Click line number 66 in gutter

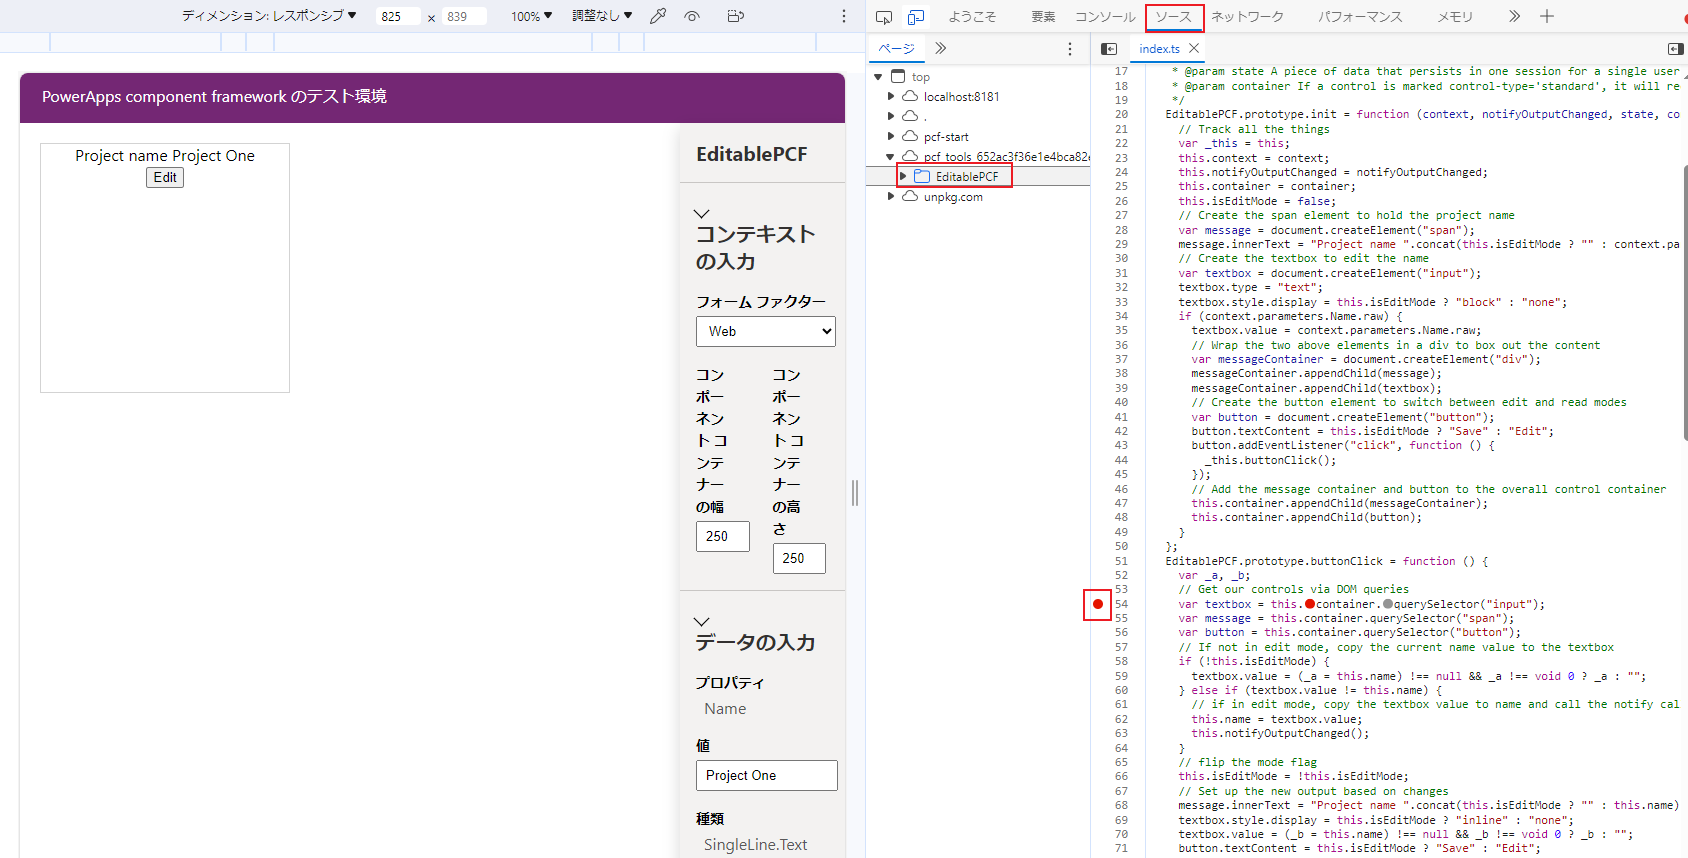(x=1121, y=776)
